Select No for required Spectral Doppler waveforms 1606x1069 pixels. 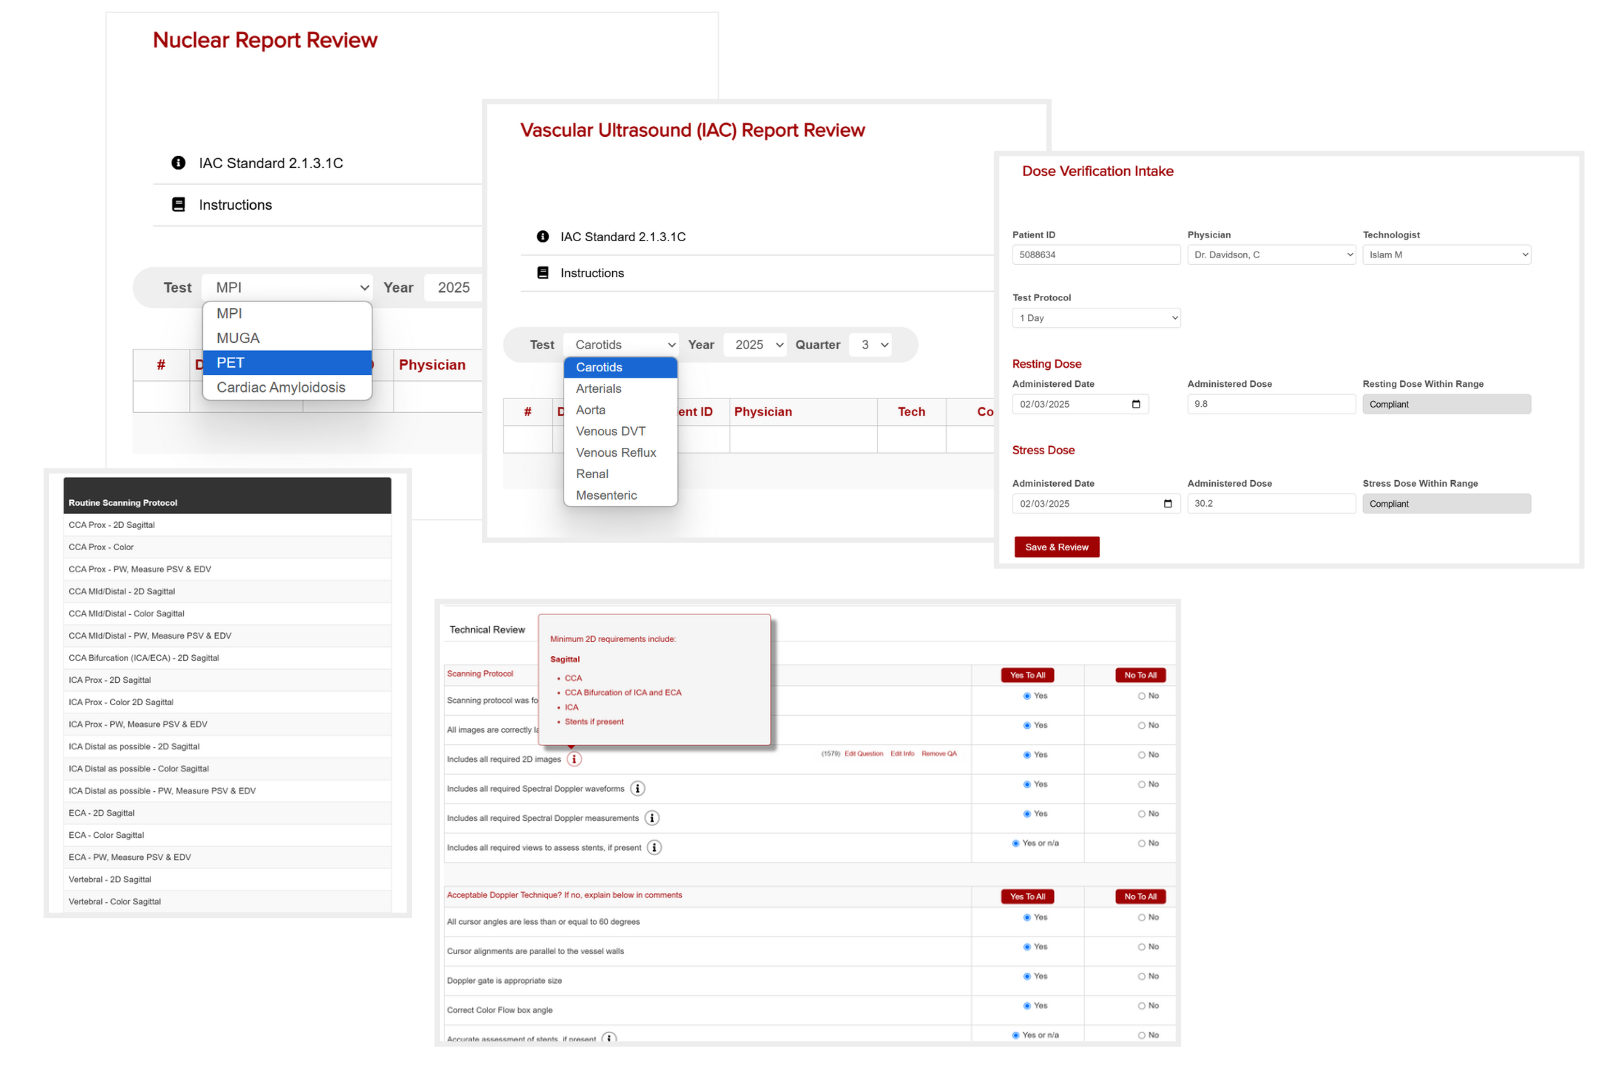pos(1141,784)
